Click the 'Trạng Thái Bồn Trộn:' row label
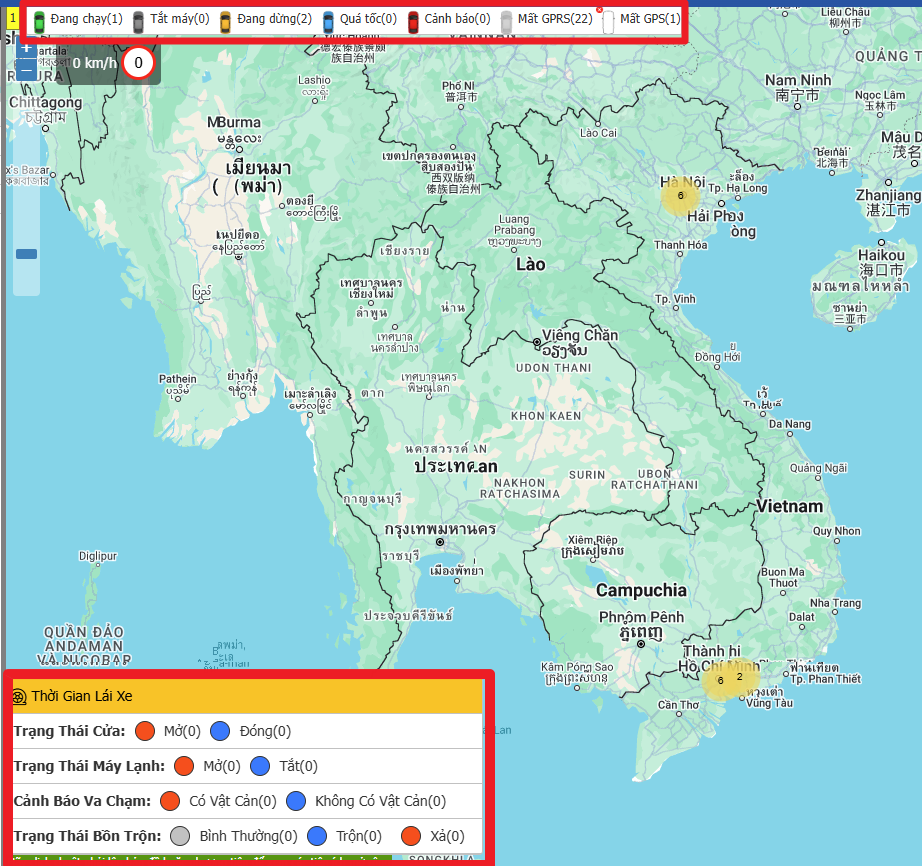The height and width of the screenshot is (866, 922). (x=87, y=836)
